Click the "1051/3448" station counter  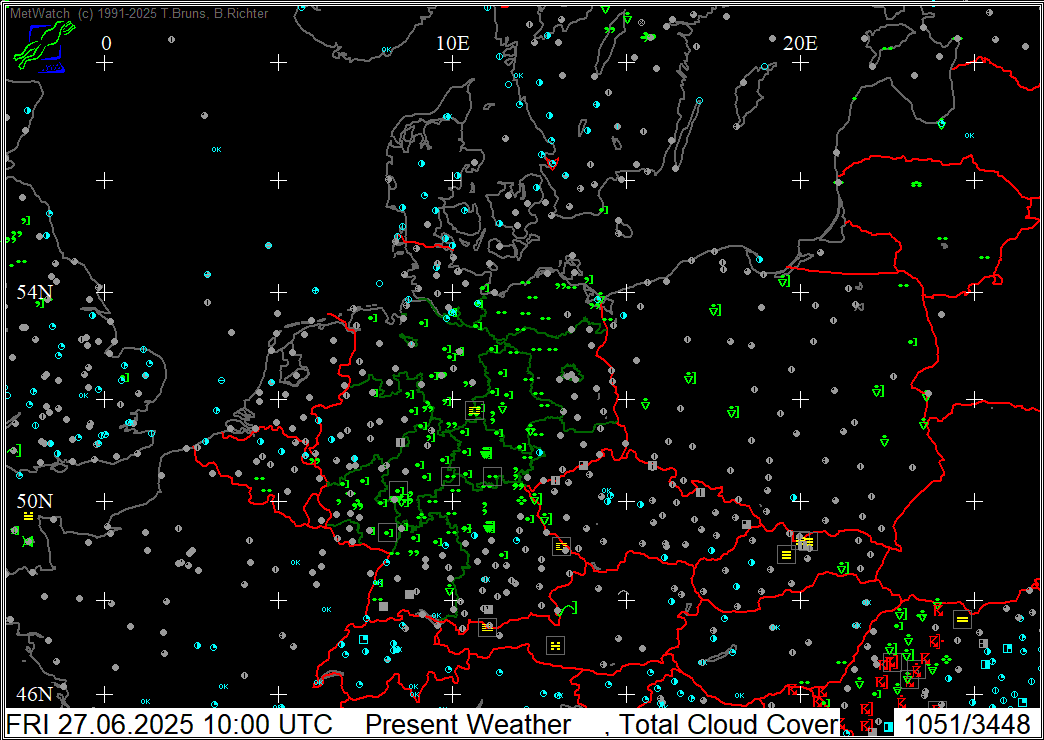[967, 724]
